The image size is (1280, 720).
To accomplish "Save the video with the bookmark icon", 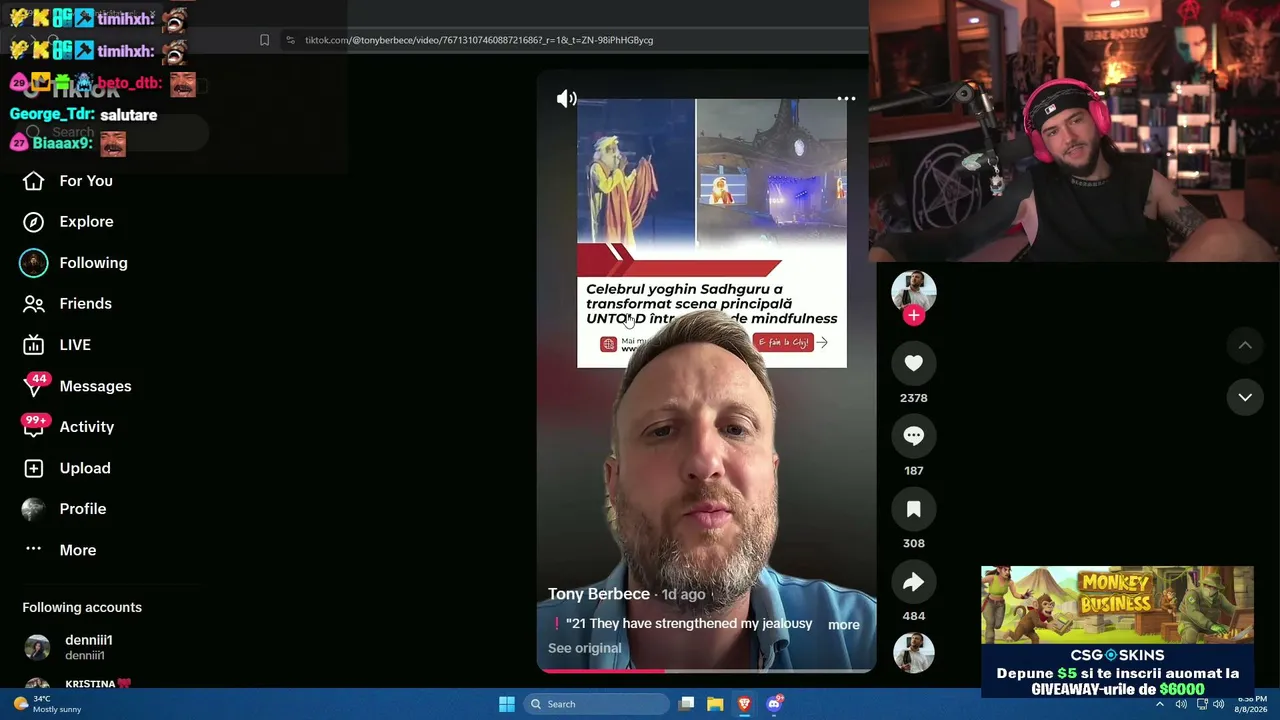I will (913, 509).
